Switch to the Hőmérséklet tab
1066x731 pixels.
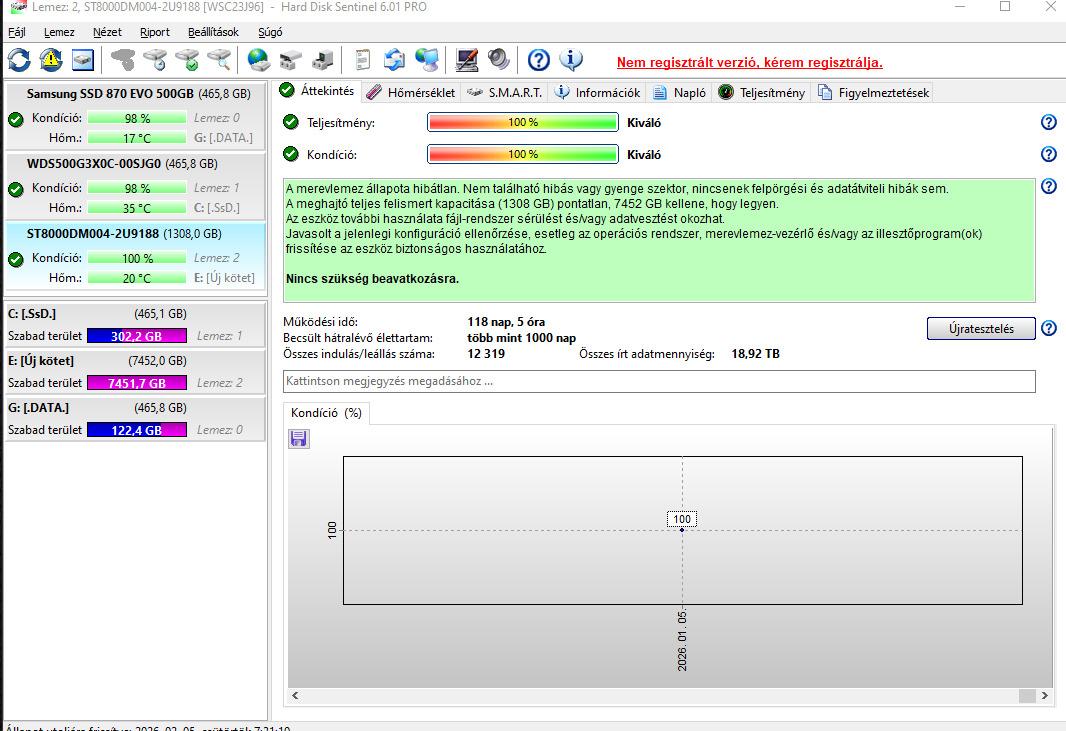coord(411,93)
